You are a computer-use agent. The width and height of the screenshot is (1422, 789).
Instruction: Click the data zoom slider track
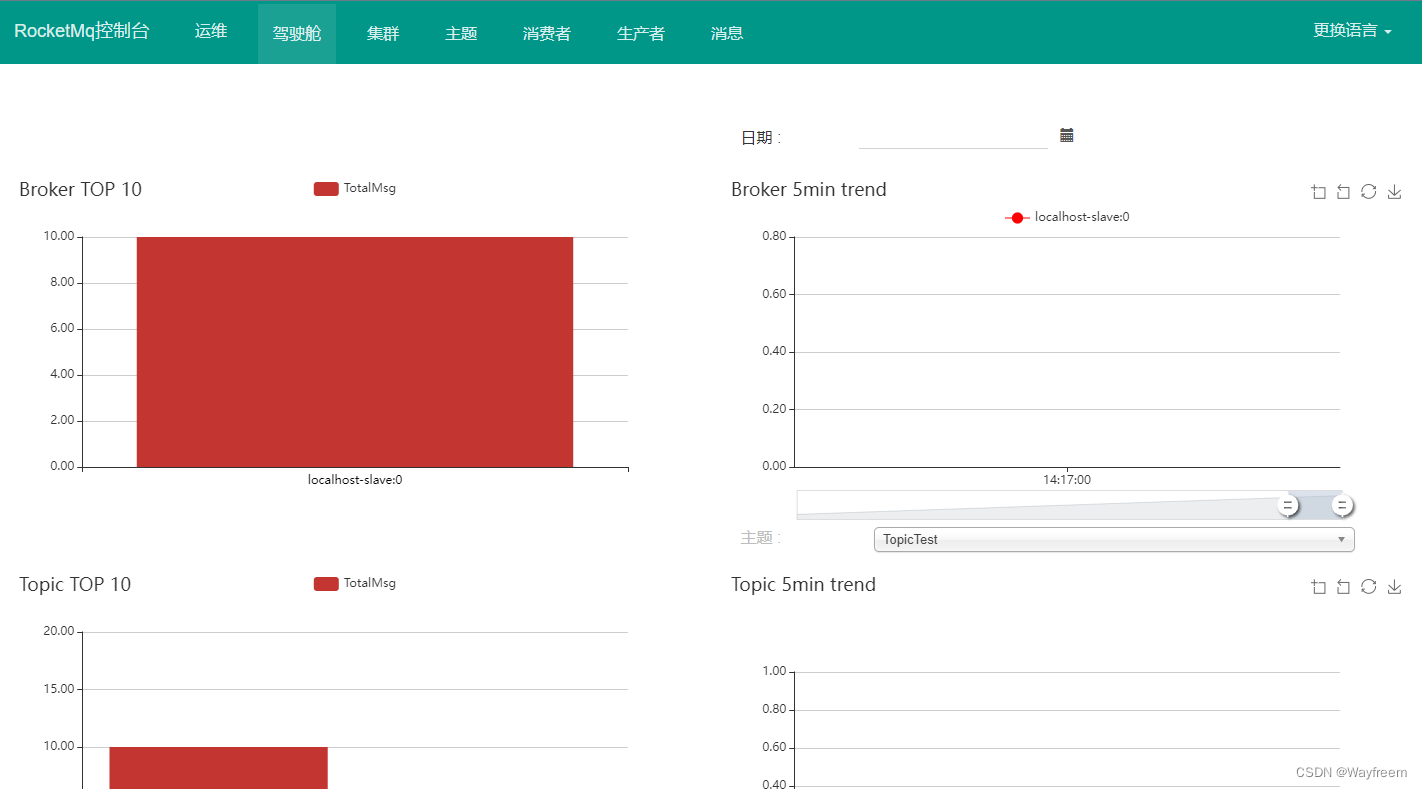(1068, 505)
